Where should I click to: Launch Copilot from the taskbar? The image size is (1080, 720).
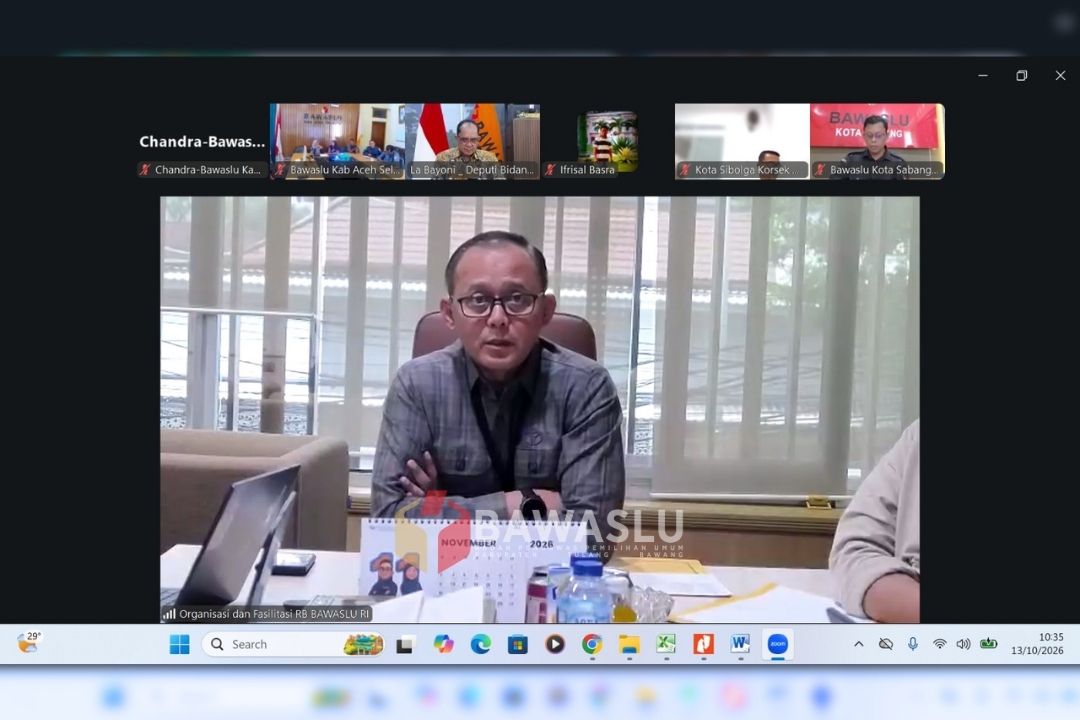(443, 644)
